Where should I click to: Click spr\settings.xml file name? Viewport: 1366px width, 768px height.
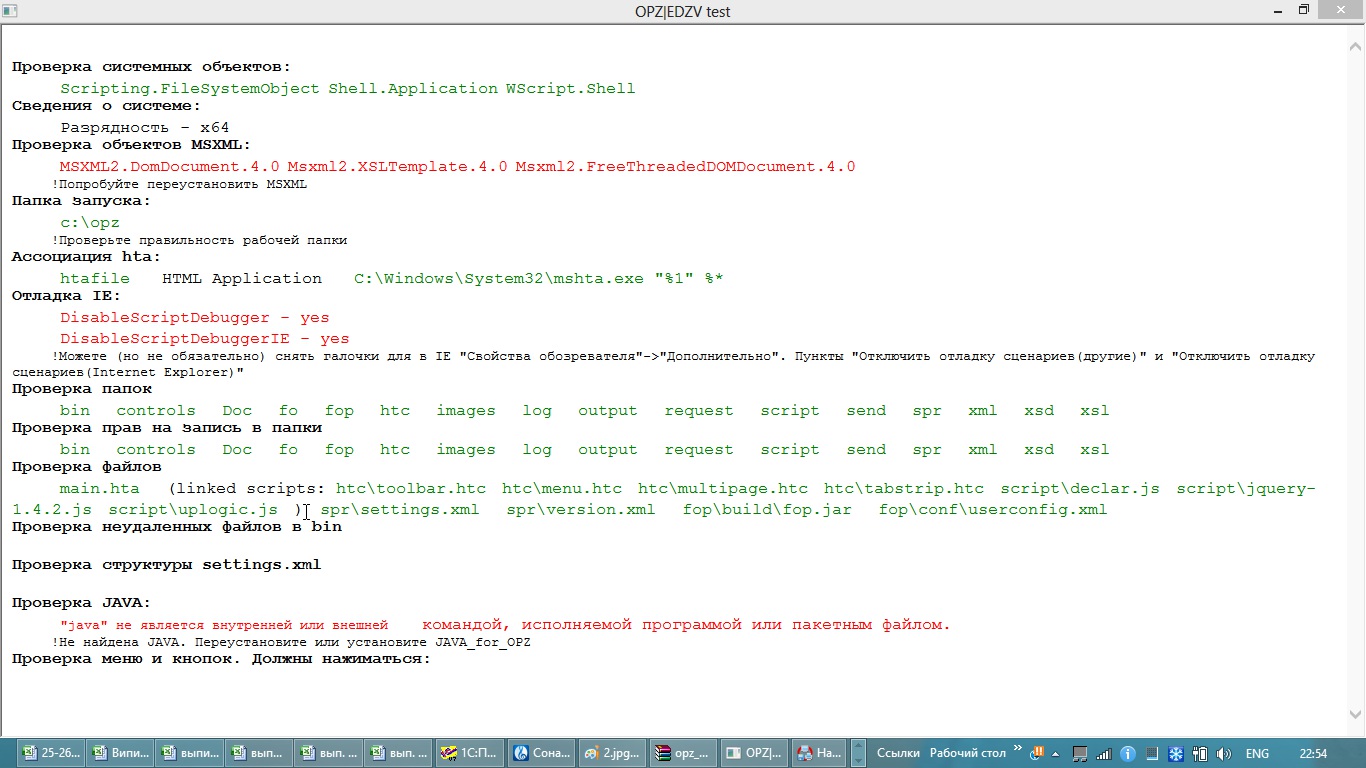tap(400, 509)
